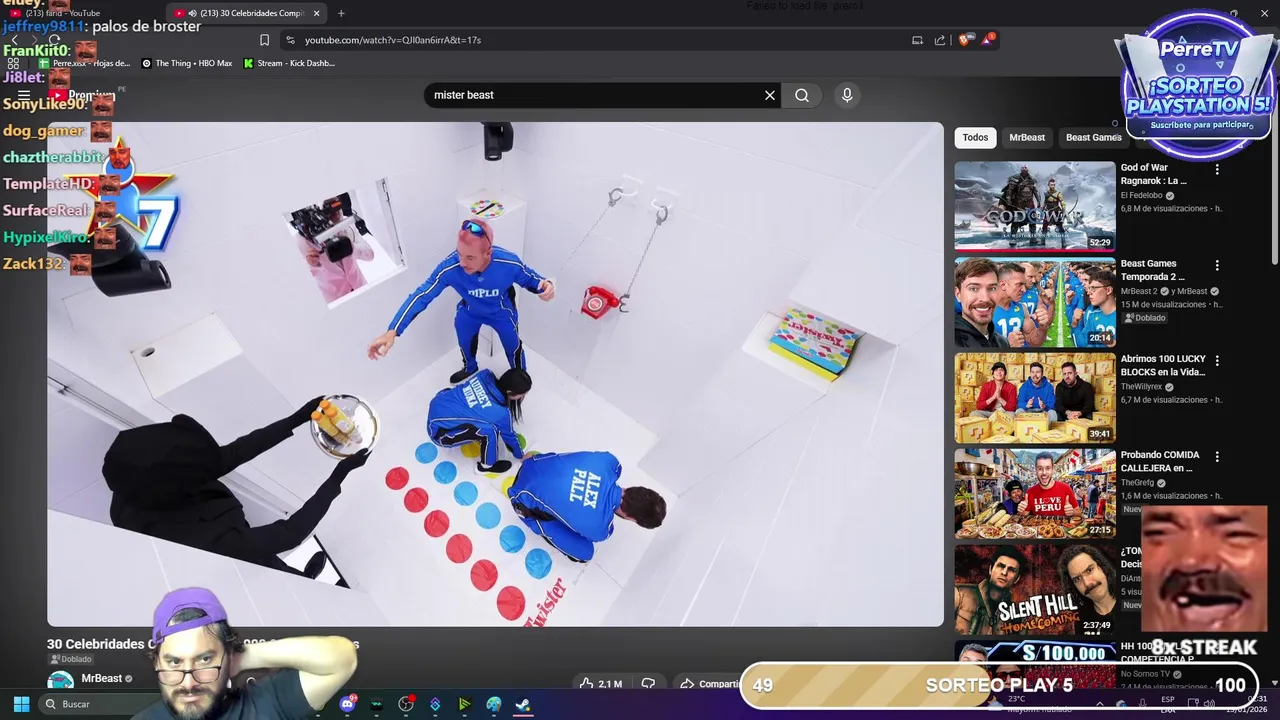Open the MrBeast channel name link
This screenshot has height=720, width=1280.
(101, 678)
